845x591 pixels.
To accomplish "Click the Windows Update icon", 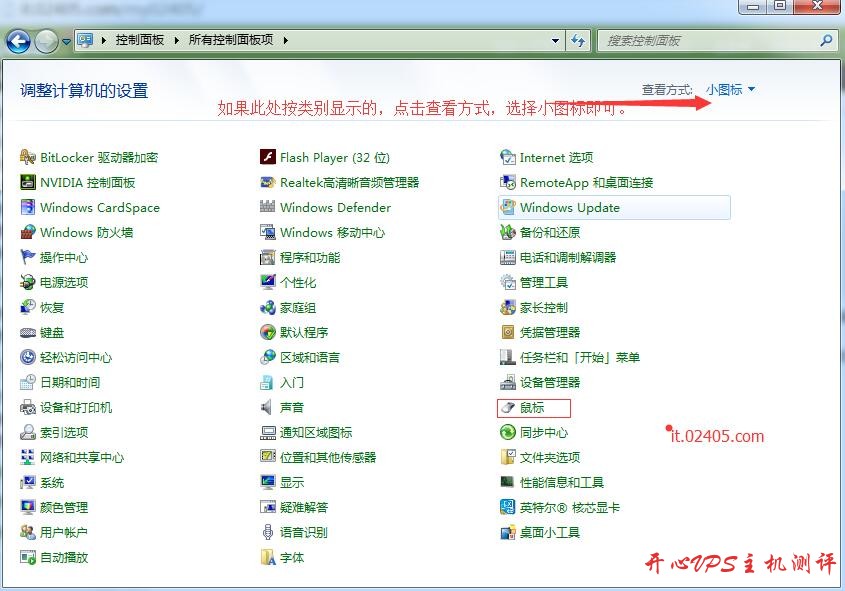I will point(508,207).
